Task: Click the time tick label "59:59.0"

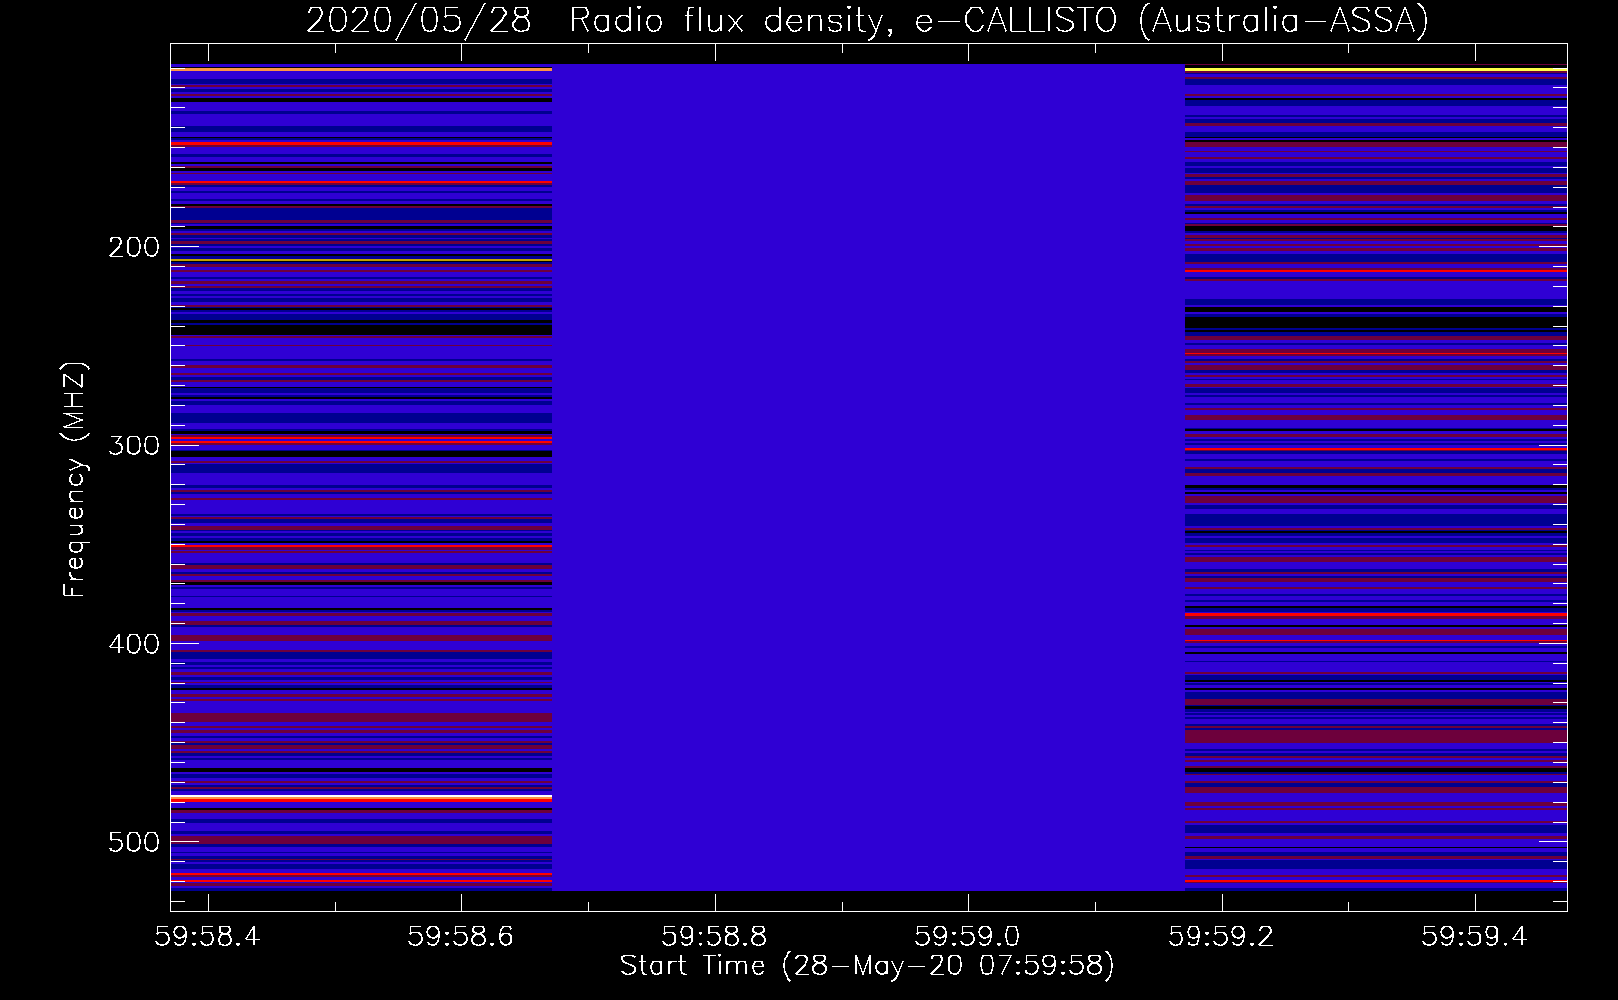Action: 967,936
